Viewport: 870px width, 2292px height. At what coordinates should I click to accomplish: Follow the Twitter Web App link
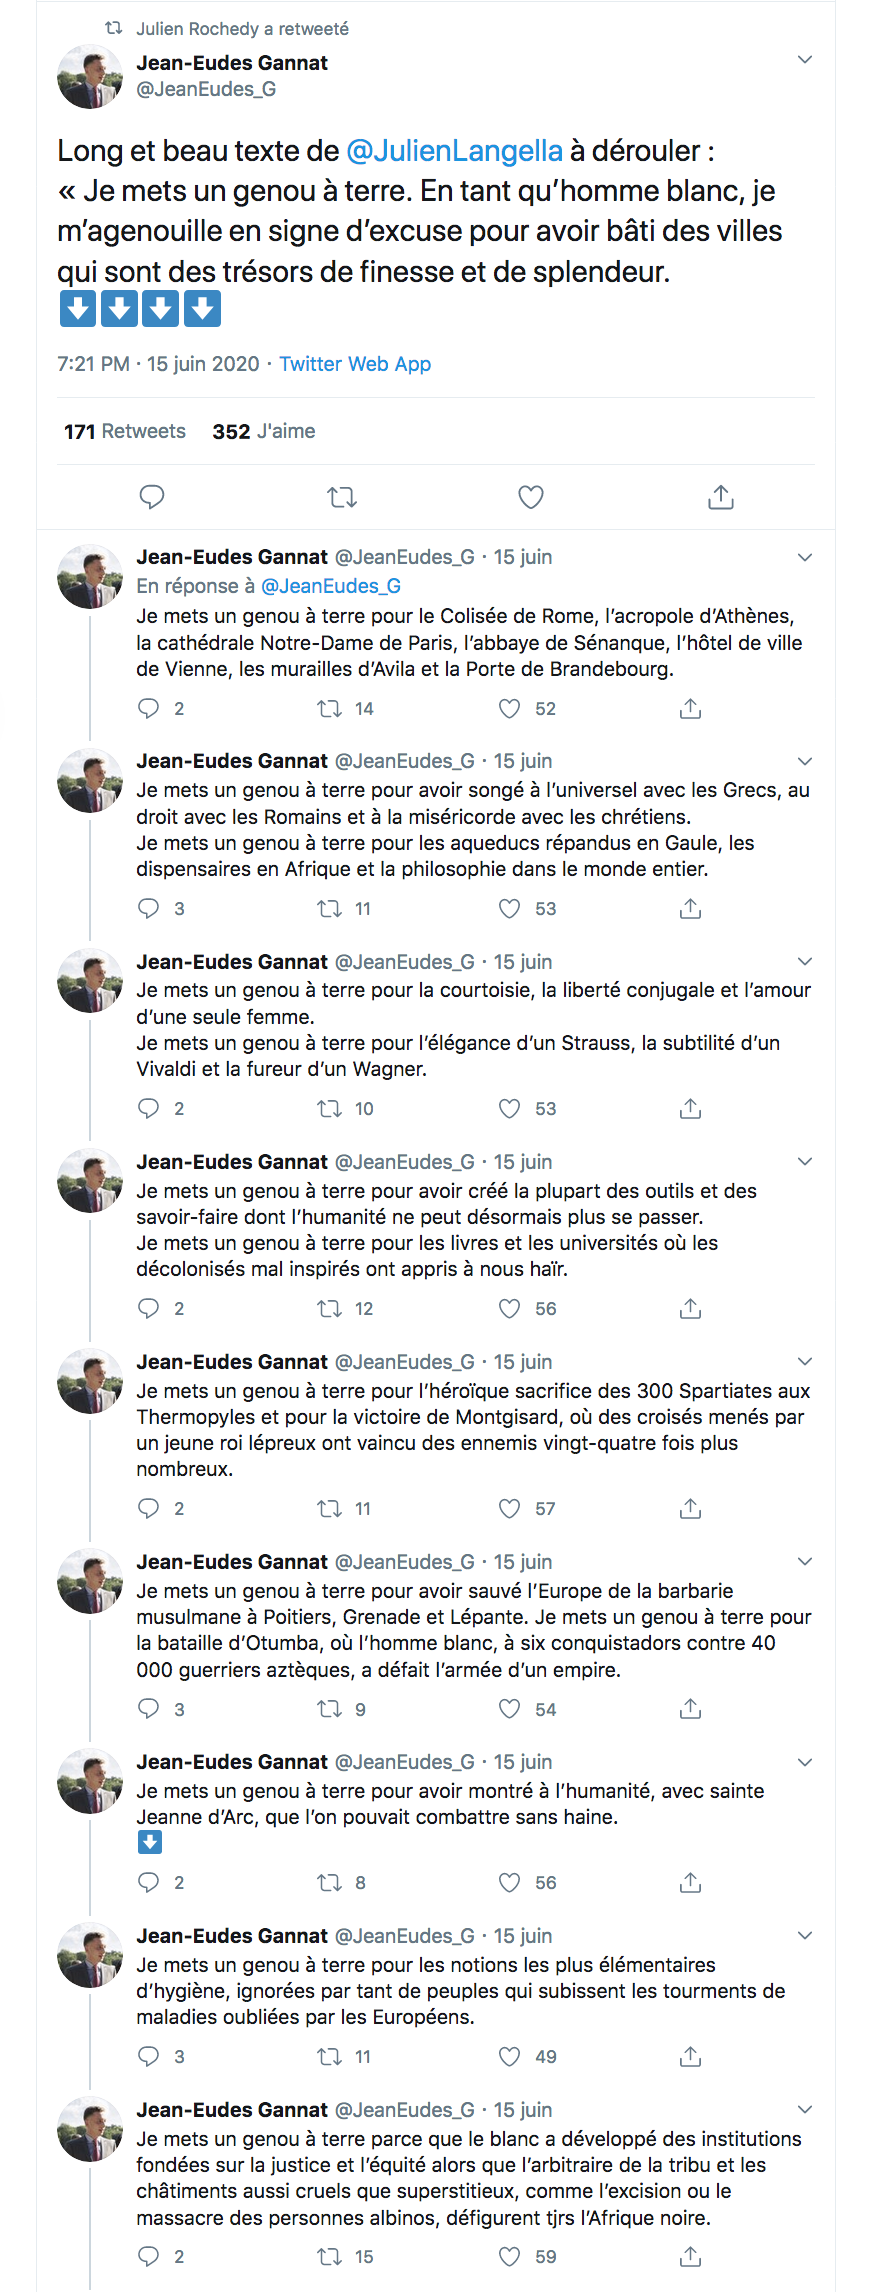pyautogui.click(x=355, y=364)
